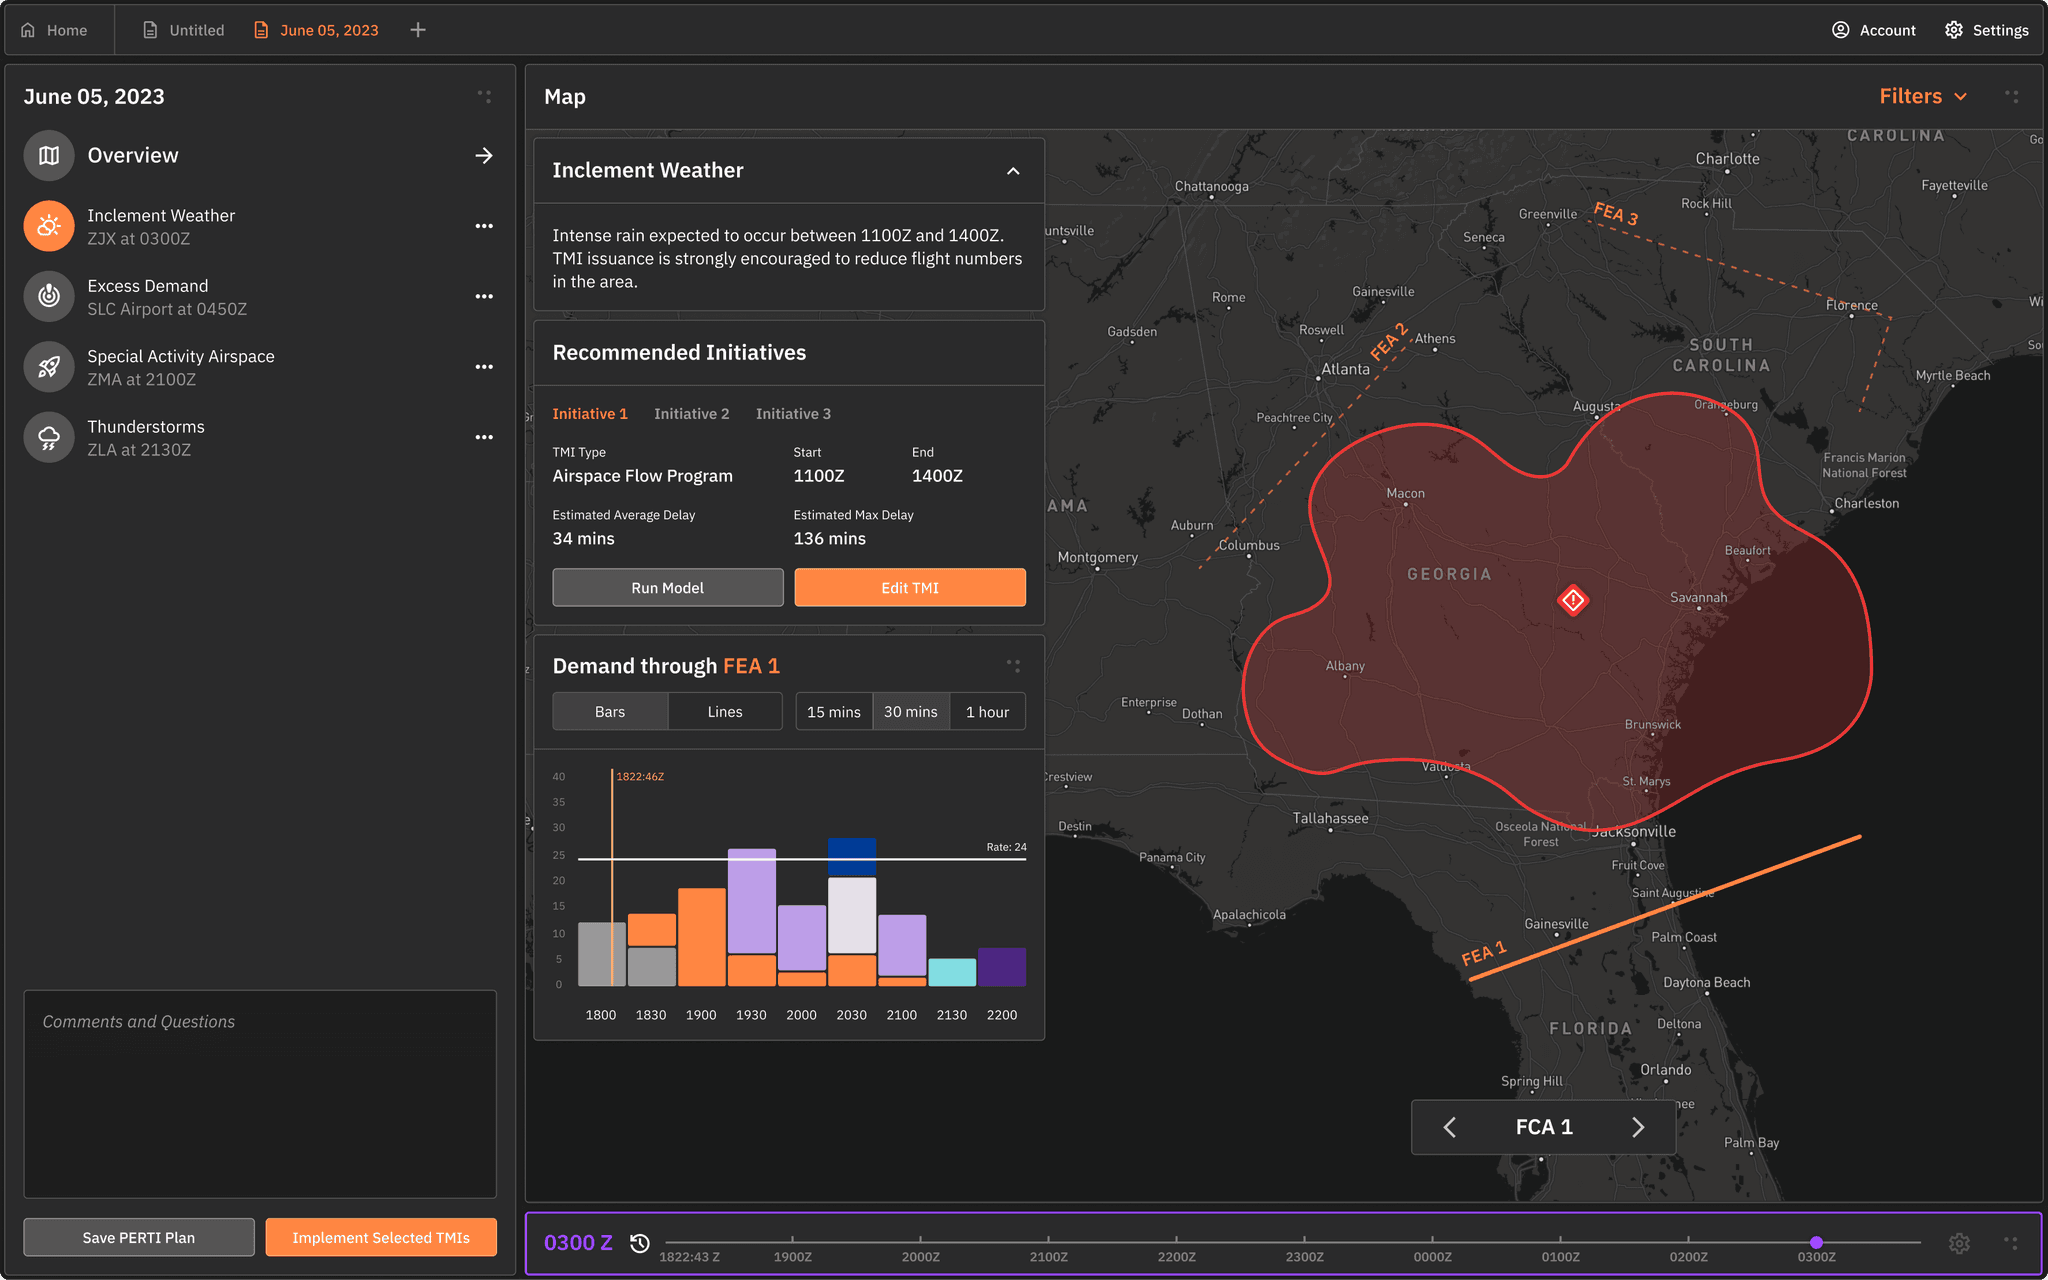The height and width of the screenshot is (1280, 2048).
Task: Click the Inclement Weather sun-cloud icon
Action: tap(49, 227)
